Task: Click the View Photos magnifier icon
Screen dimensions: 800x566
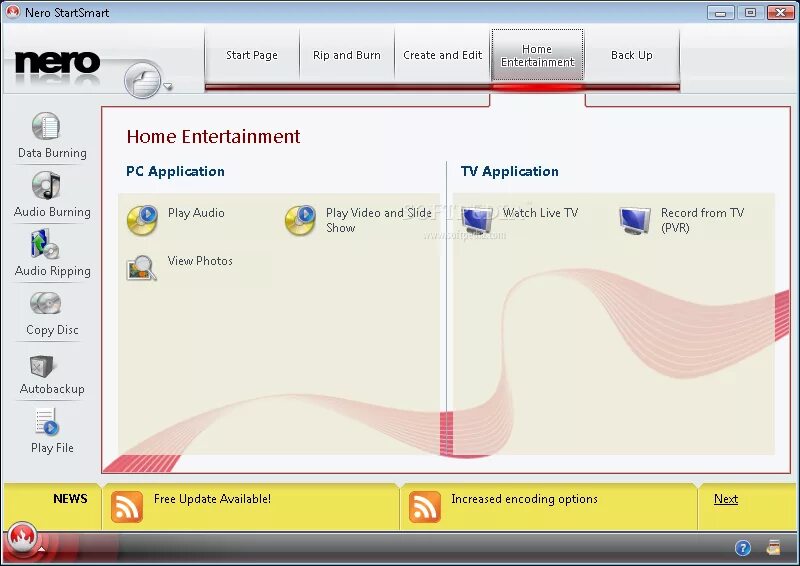Action: (x=141, y=268)
